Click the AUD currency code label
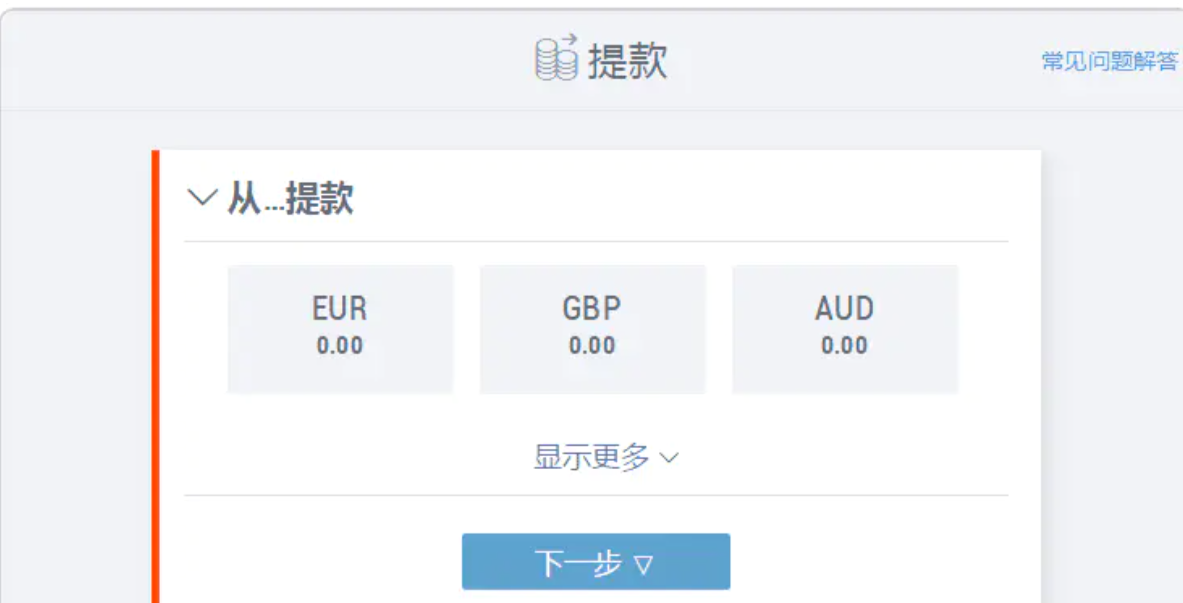Viewport: 1183px width, 603px height. 844,308
